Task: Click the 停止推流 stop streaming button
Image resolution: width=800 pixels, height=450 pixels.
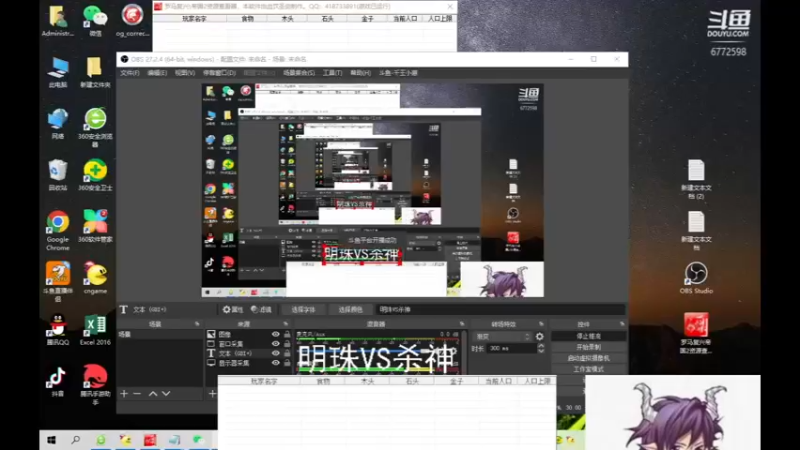Action: tap(588, 336)
